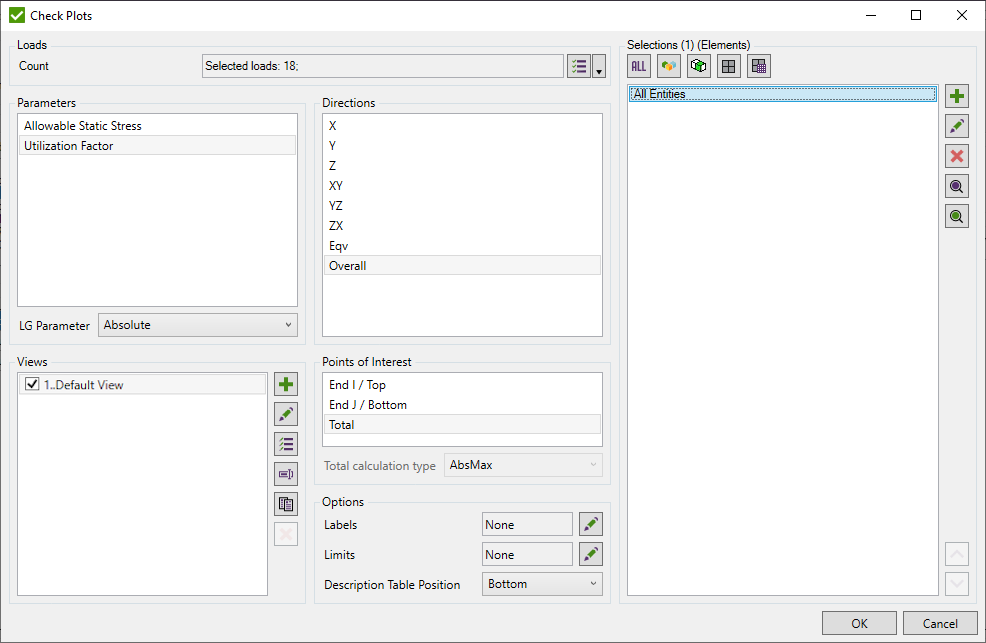This screenshot has width=986, height=643.
Task: Click the rename view icon
Action: click(286, 473)
